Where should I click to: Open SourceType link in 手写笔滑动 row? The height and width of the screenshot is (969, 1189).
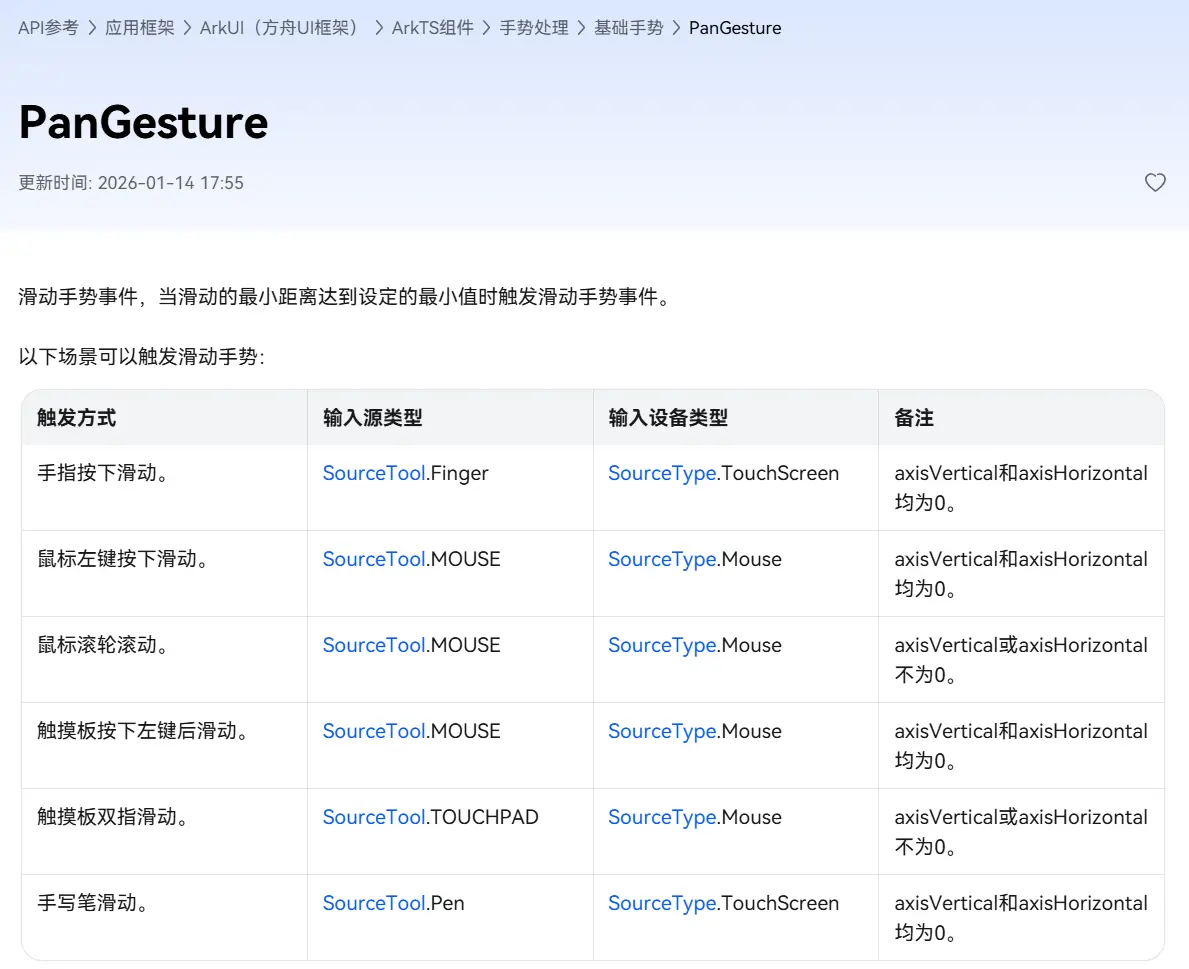(x=661, y=903)
